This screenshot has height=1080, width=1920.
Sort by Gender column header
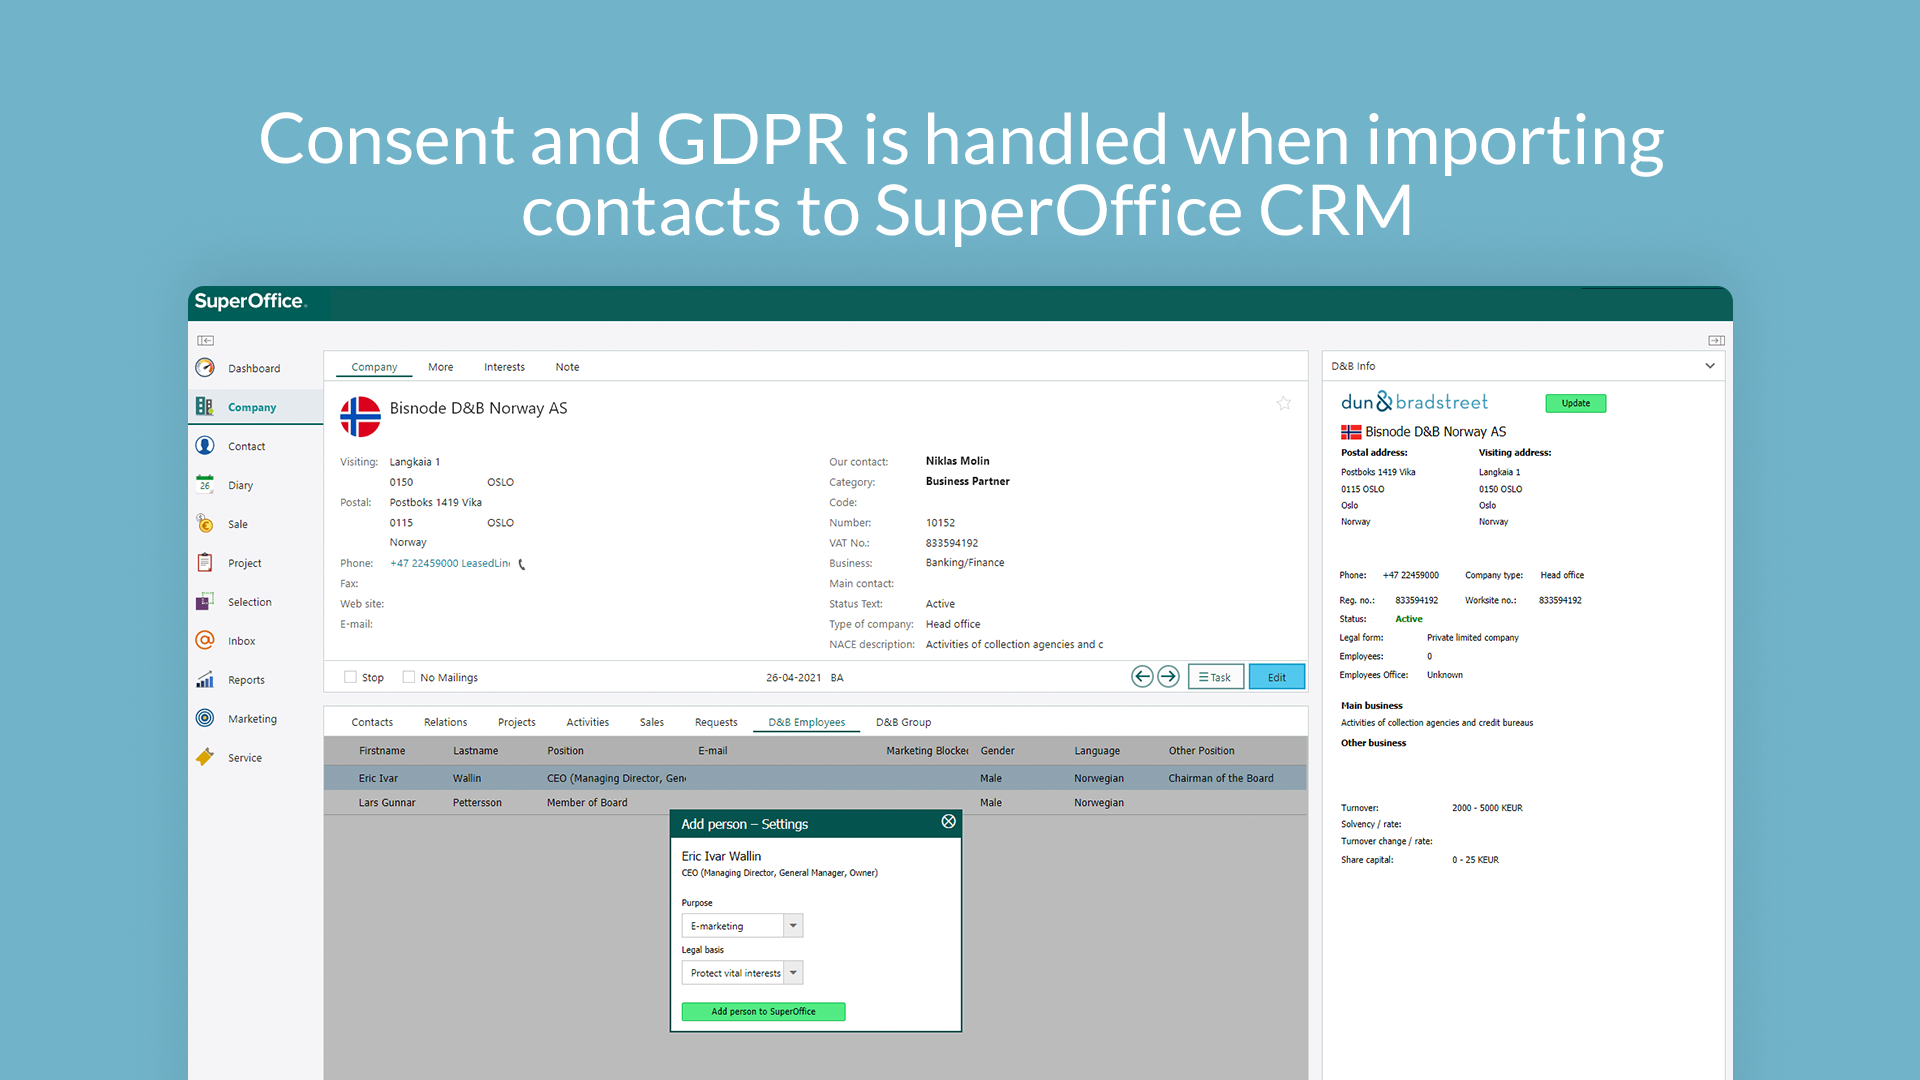point(997,751)
